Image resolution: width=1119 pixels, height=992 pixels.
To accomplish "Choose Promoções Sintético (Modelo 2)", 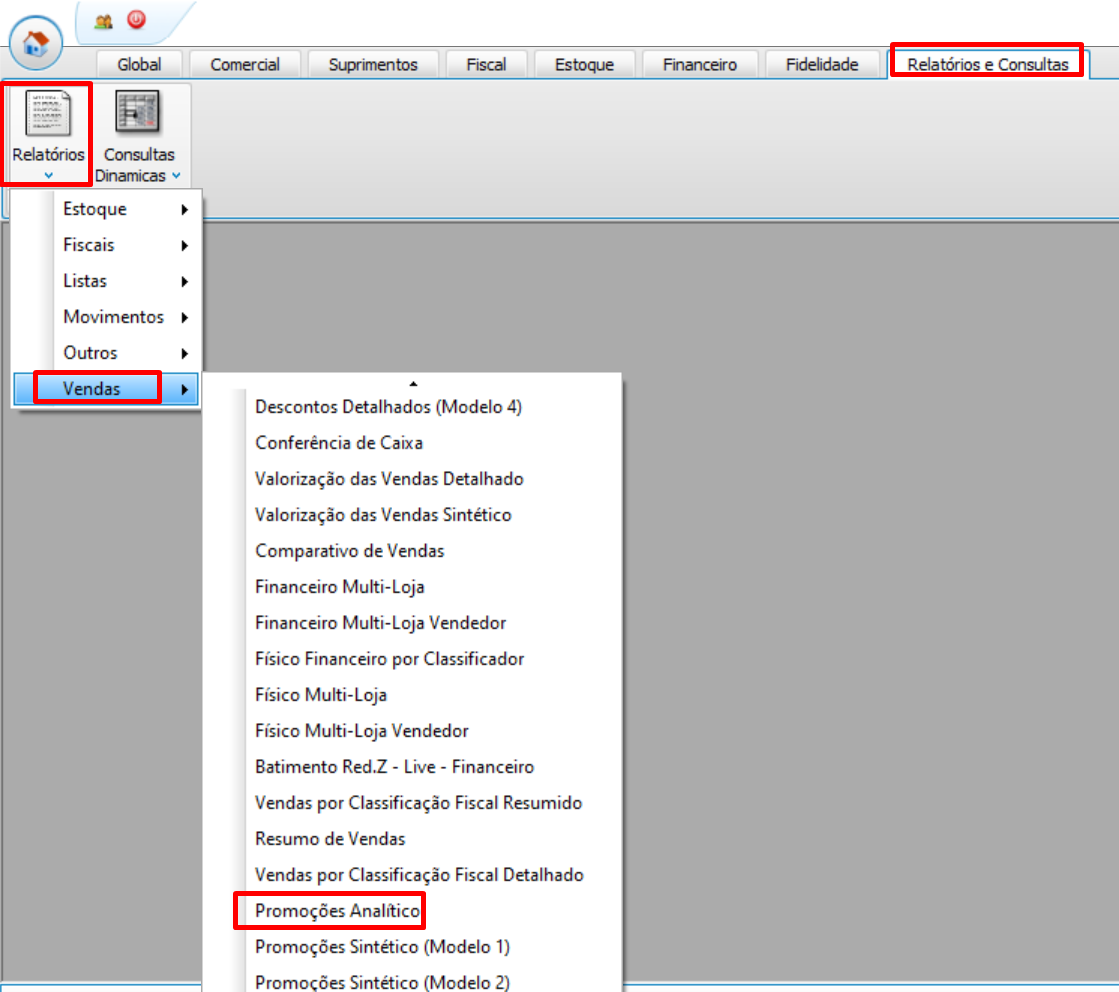I will coord(383,982).
